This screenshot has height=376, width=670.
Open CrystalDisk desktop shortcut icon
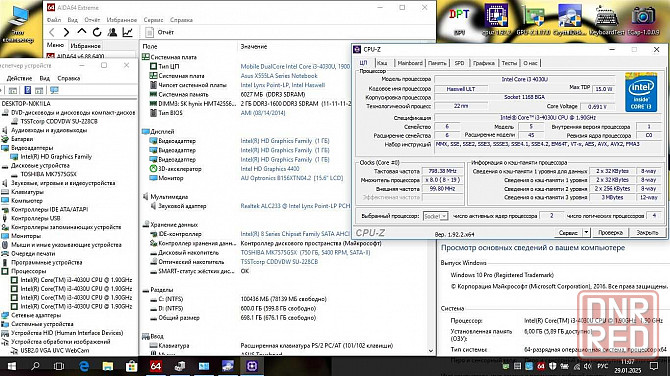coord(569,20)
